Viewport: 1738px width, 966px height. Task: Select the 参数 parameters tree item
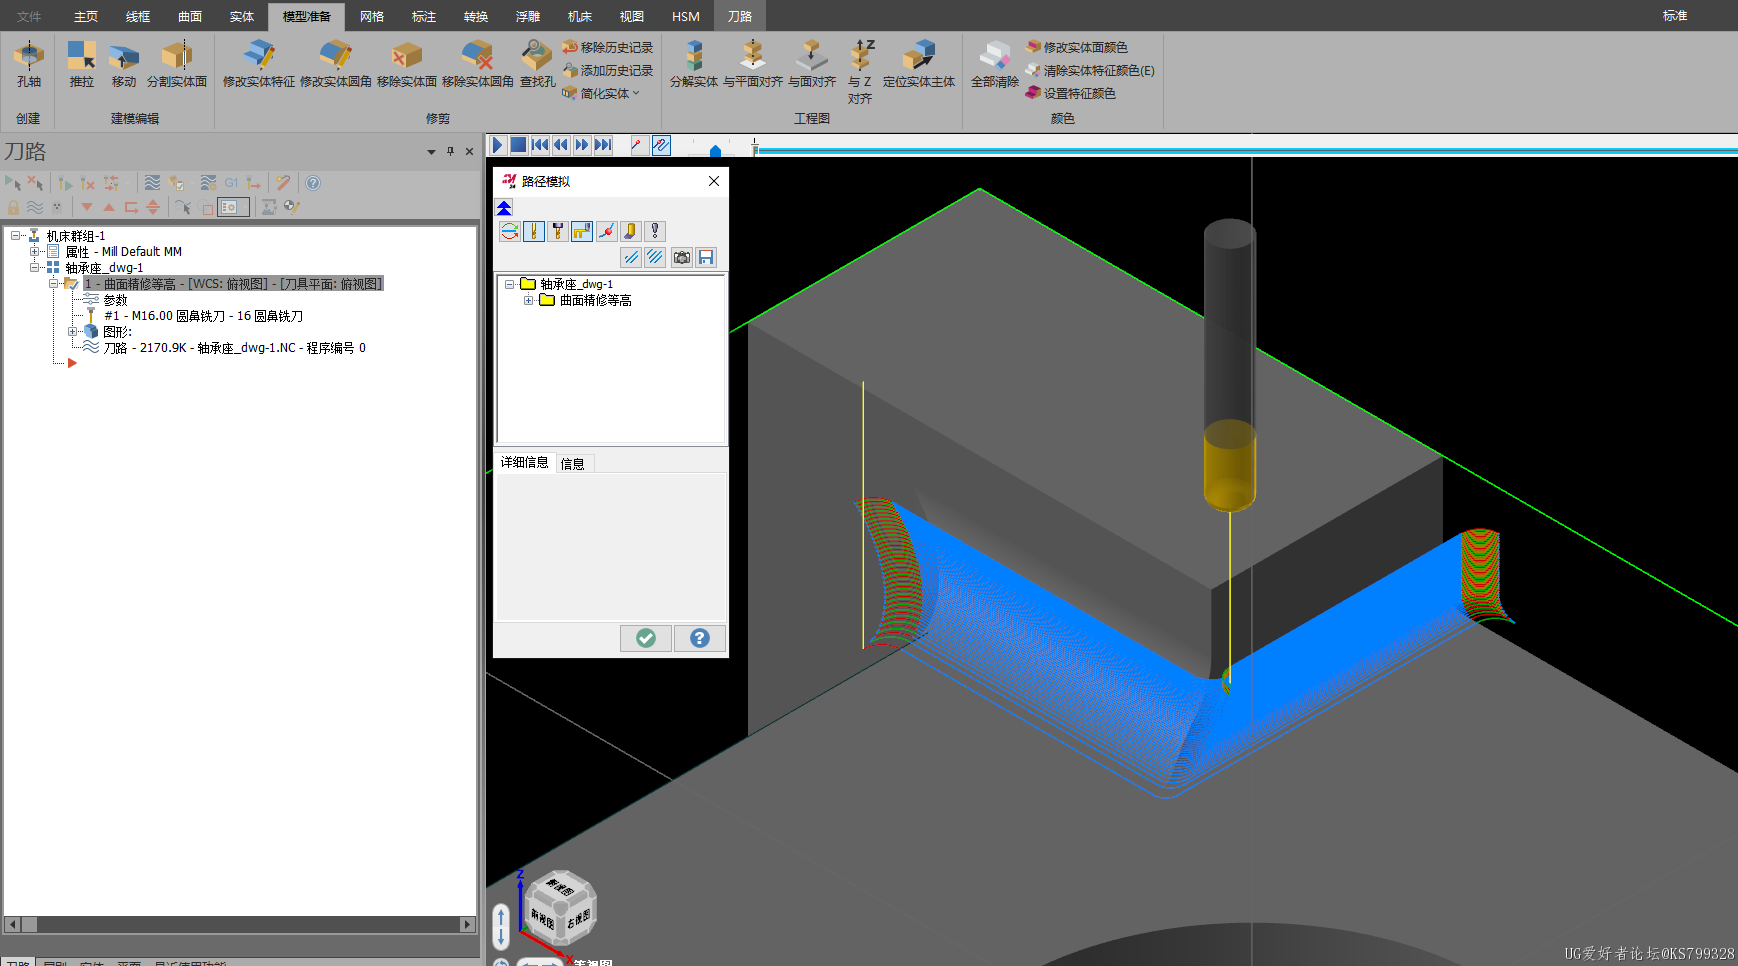(x=116, y=300)
